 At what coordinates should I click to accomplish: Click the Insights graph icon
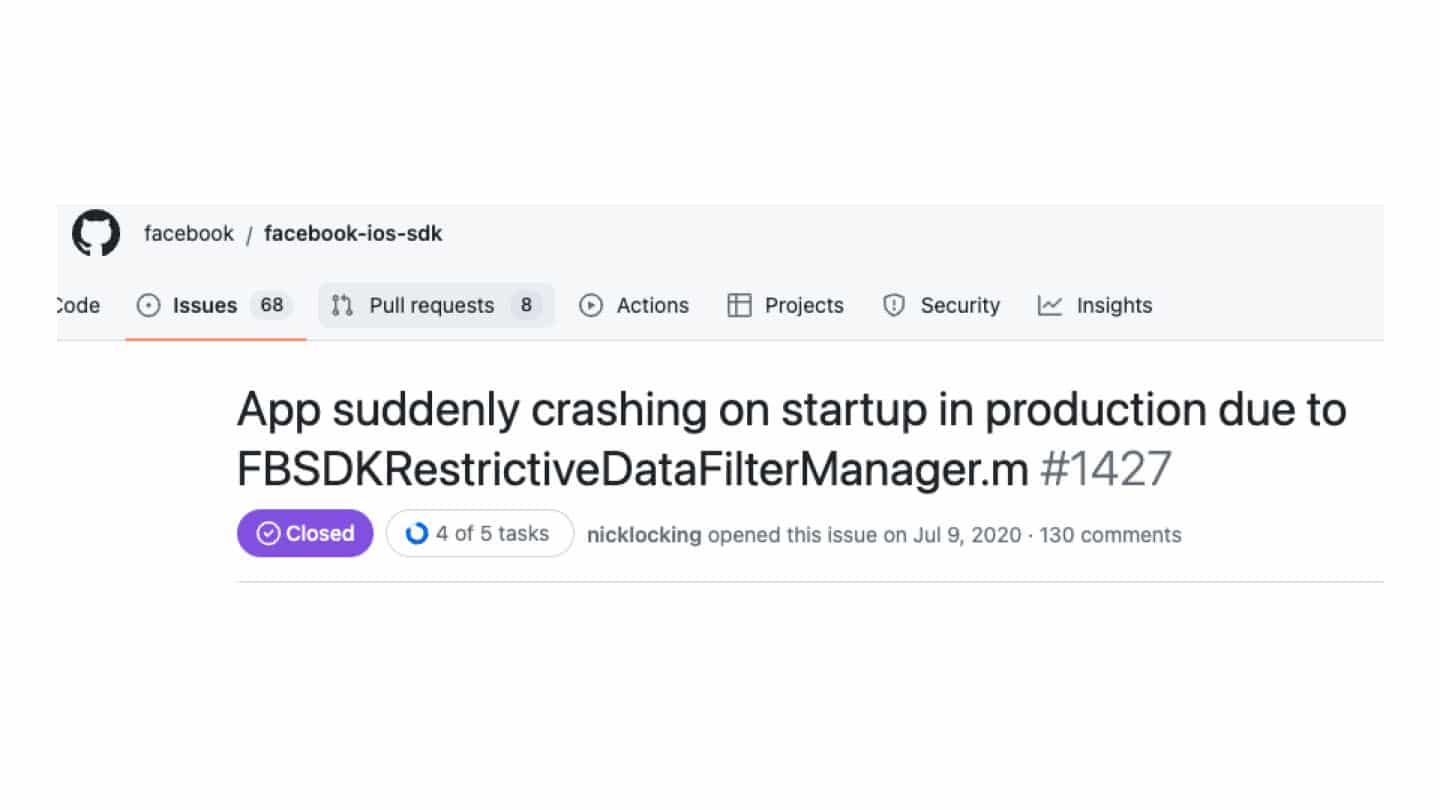[x=1050, y=306]
